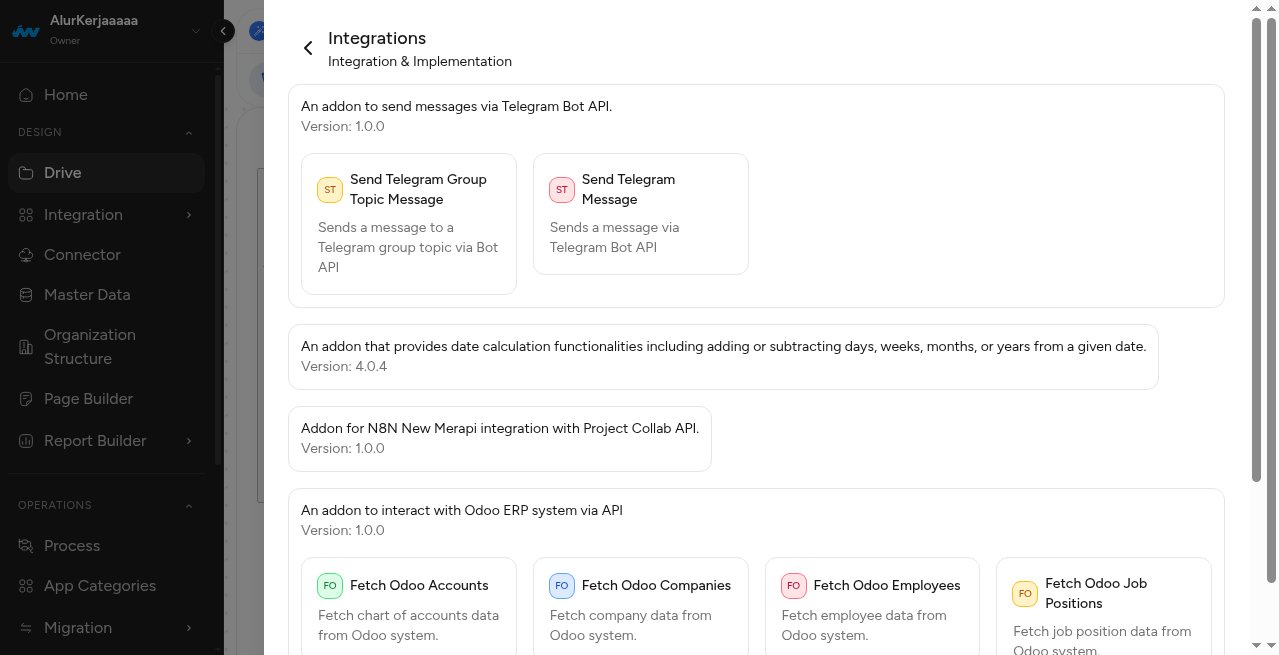Open the AlurKerjaaaaa workspace dropdown
Viewport: 1279px width, 655px height.
(196, 31)
